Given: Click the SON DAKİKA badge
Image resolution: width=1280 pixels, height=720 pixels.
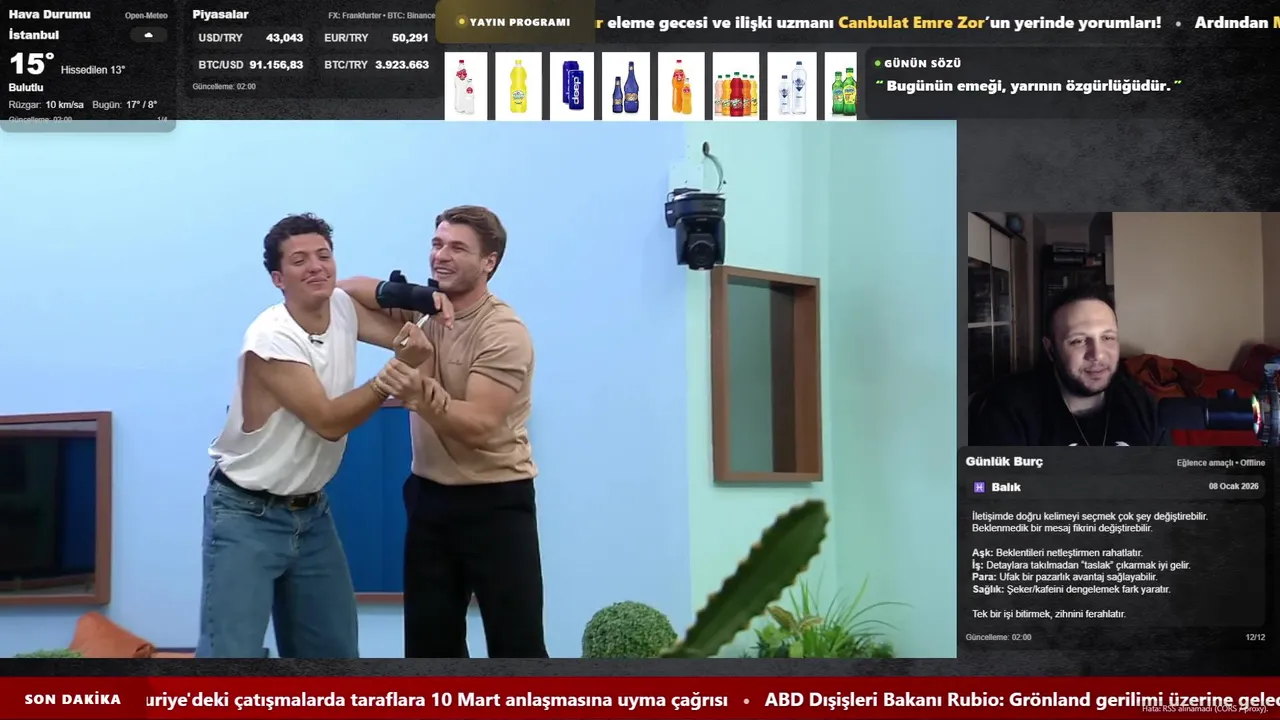Looking at the screenshot, I should coord(73,700).
